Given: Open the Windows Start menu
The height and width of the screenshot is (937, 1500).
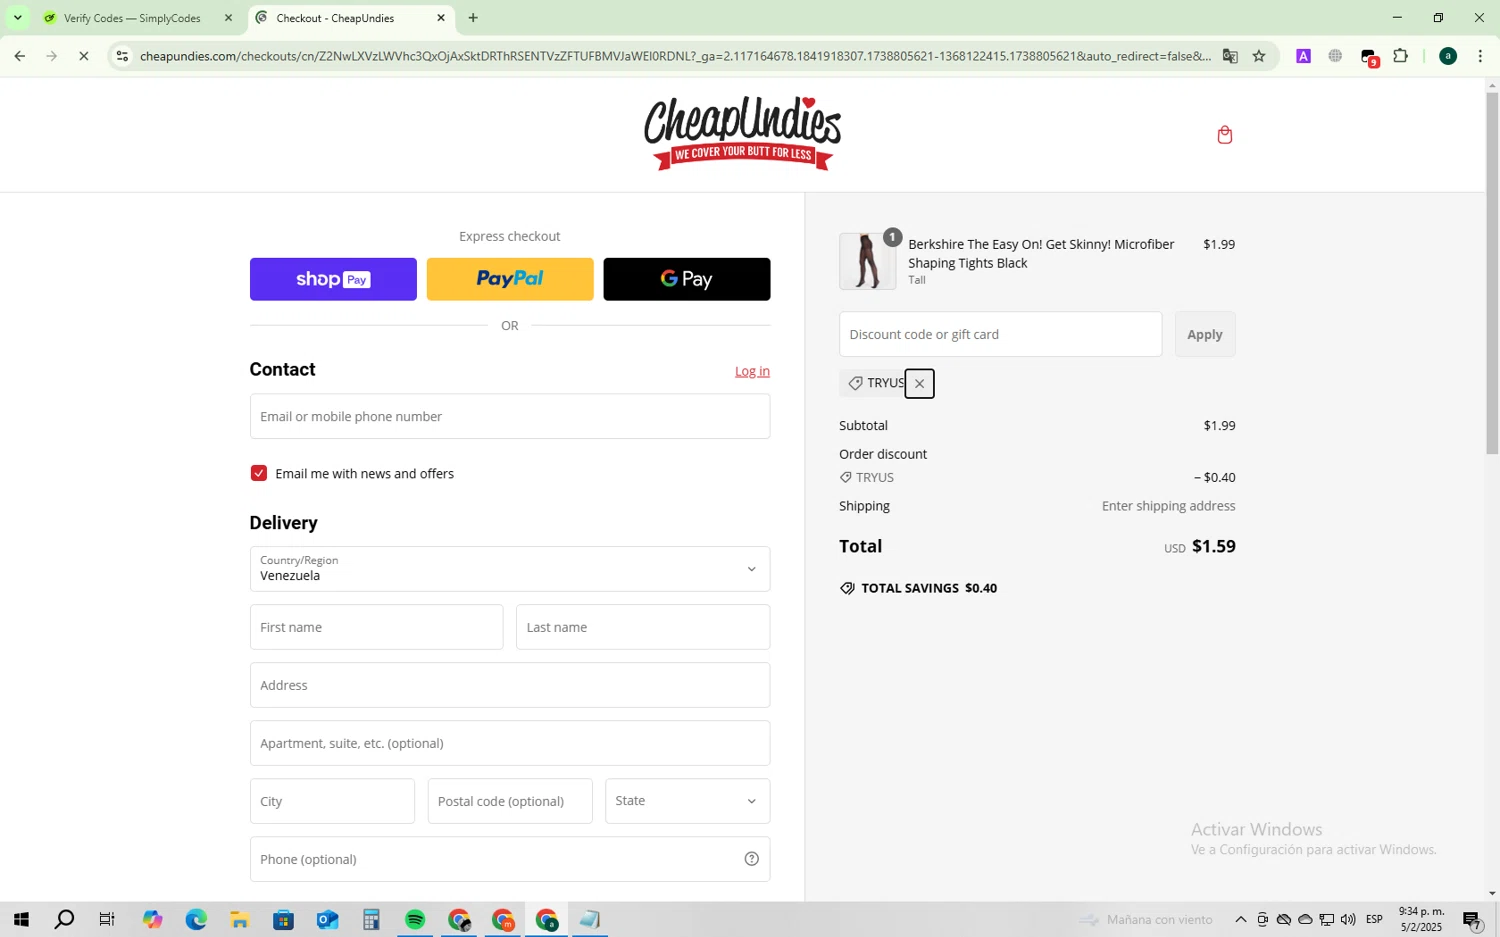Looking at the screenshot, I should tap(20, 920).
